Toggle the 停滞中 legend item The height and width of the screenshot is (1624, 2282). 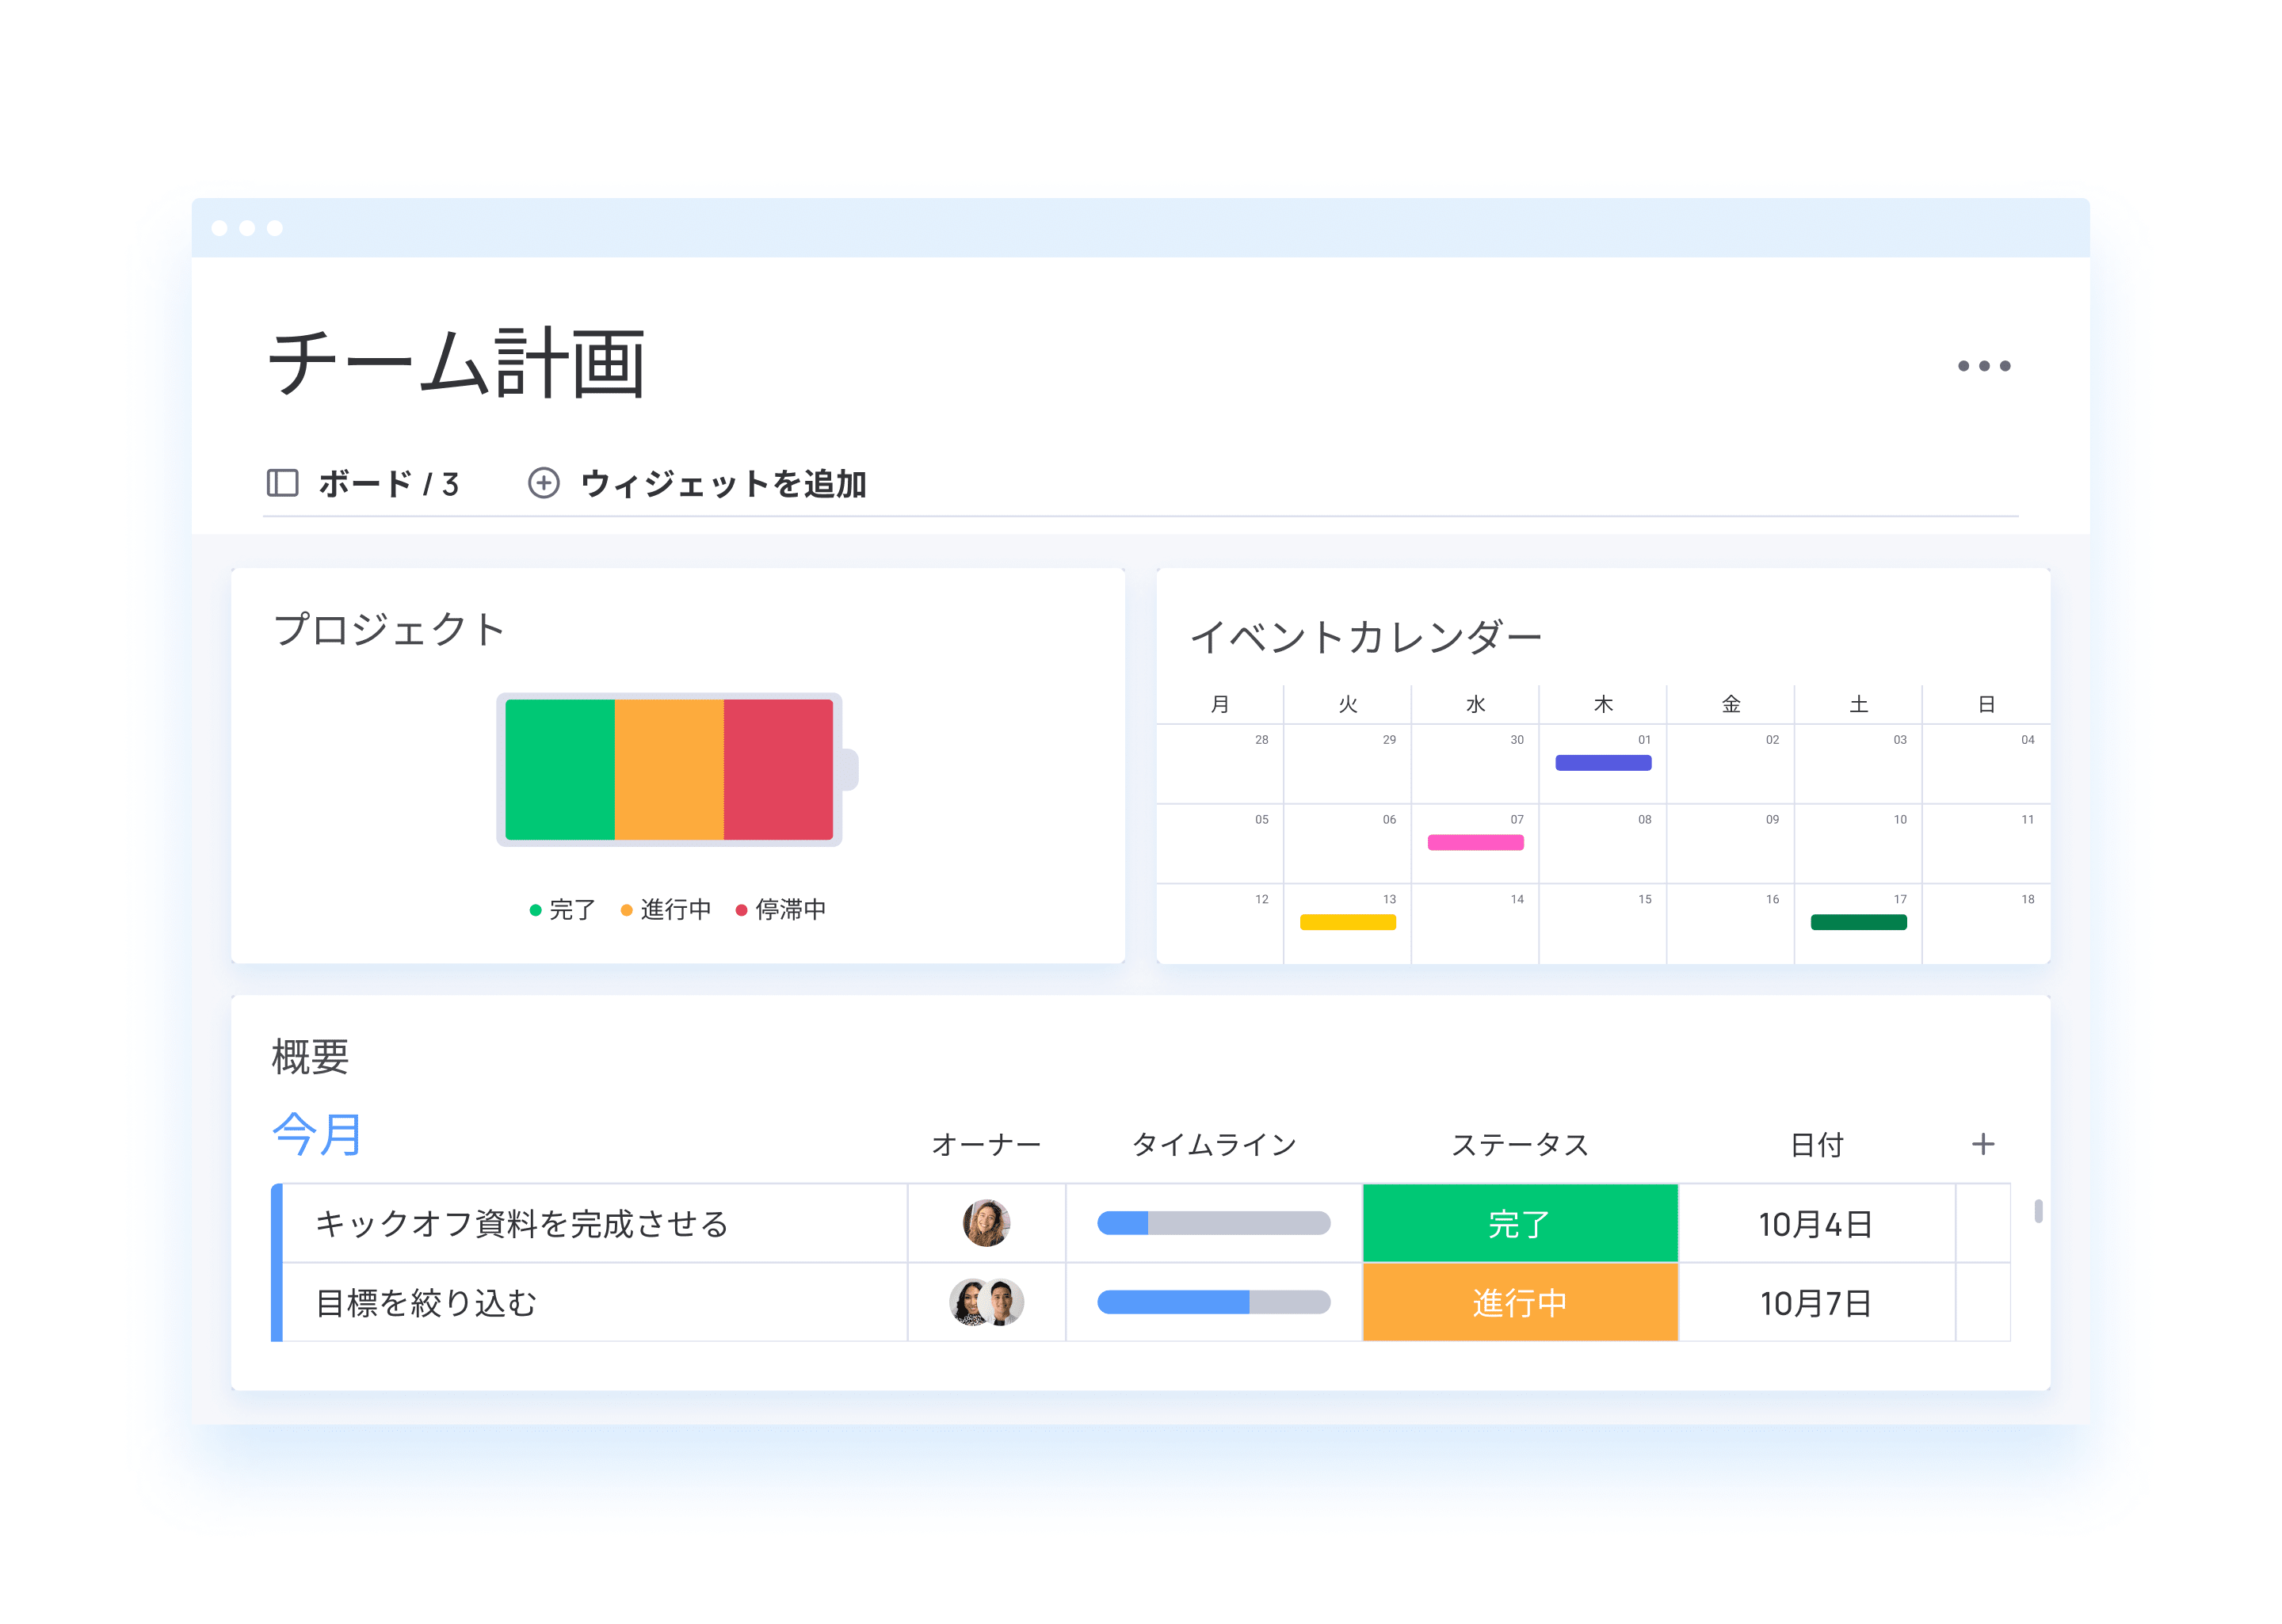tap(781, 909)
